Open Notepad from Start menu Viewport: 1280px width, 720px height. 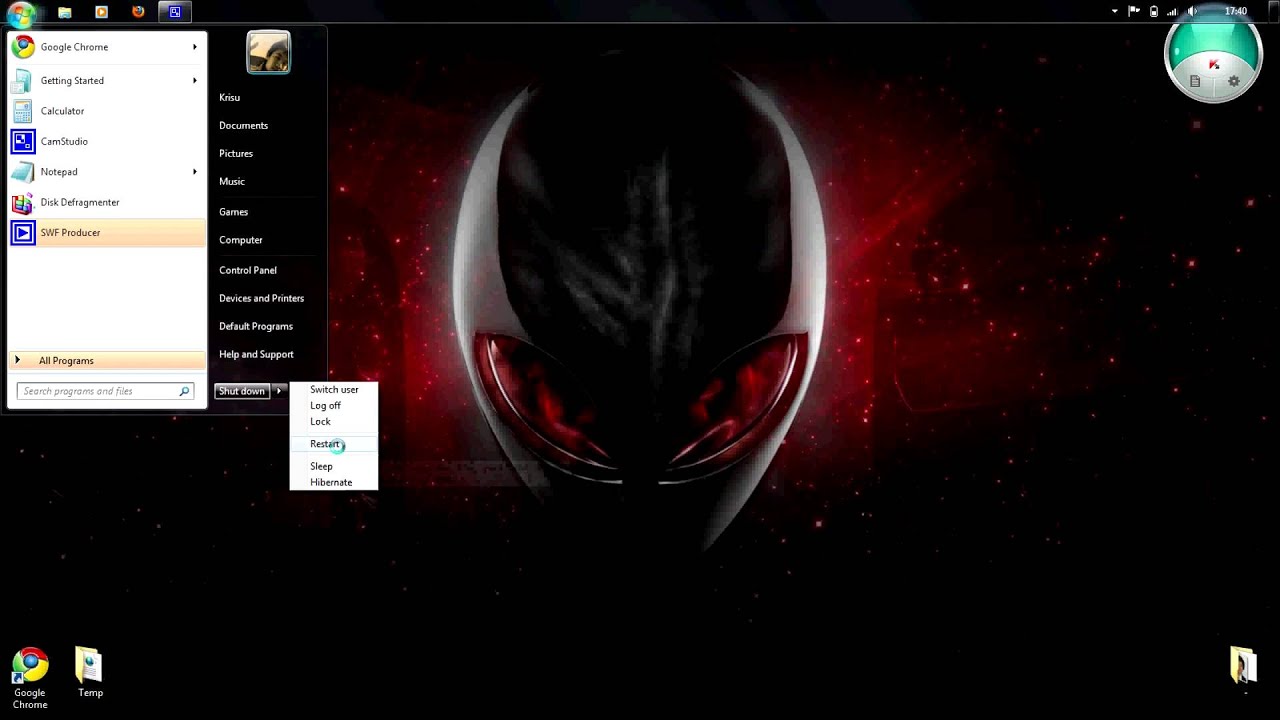[x=107, y=172]
